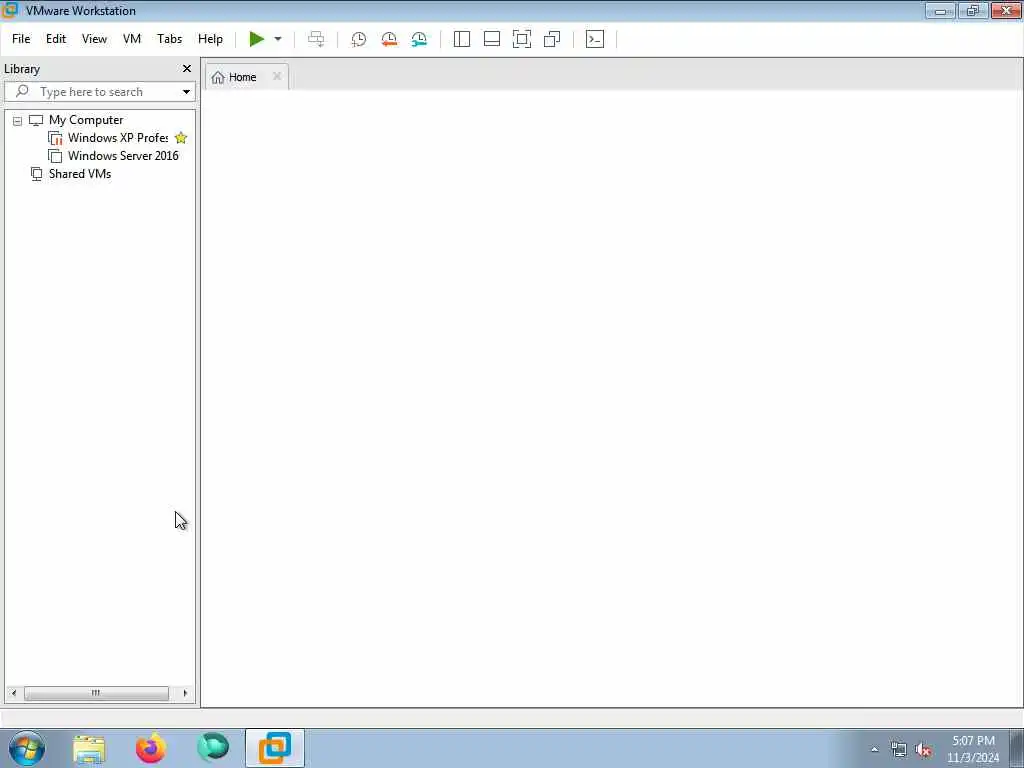Image resolution: width=1024 pixels, height=768 pixels.
Task: Toggle the thumbnail bar view icon
Action: tap(492, 39)
